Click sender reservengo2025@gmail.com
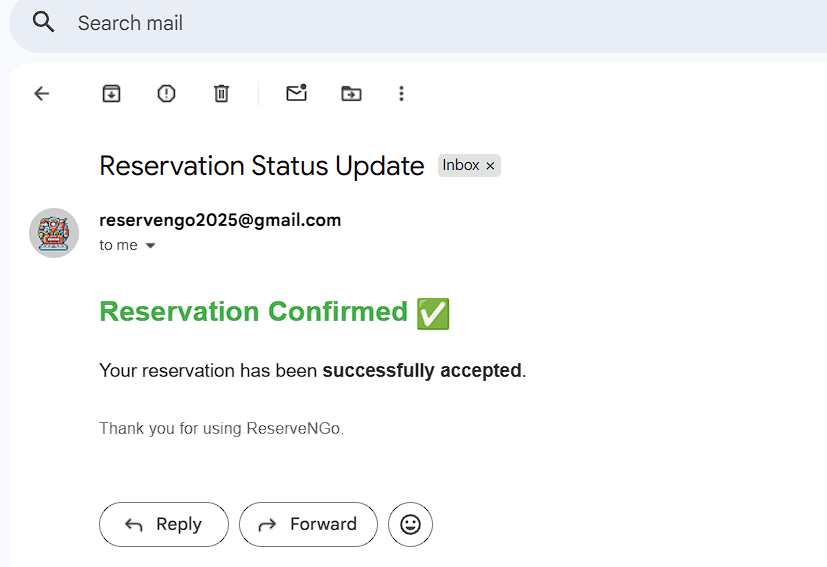827x567 pixels. pos(220,220)
